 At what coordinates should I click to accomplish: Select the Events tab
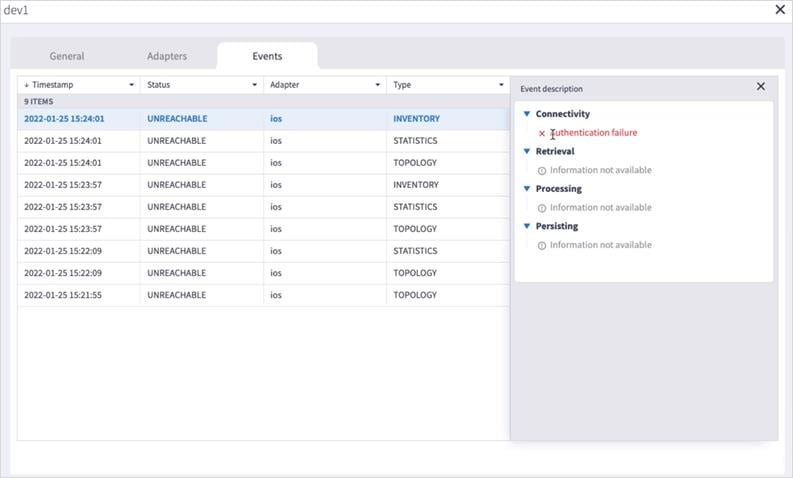point(267,56)
